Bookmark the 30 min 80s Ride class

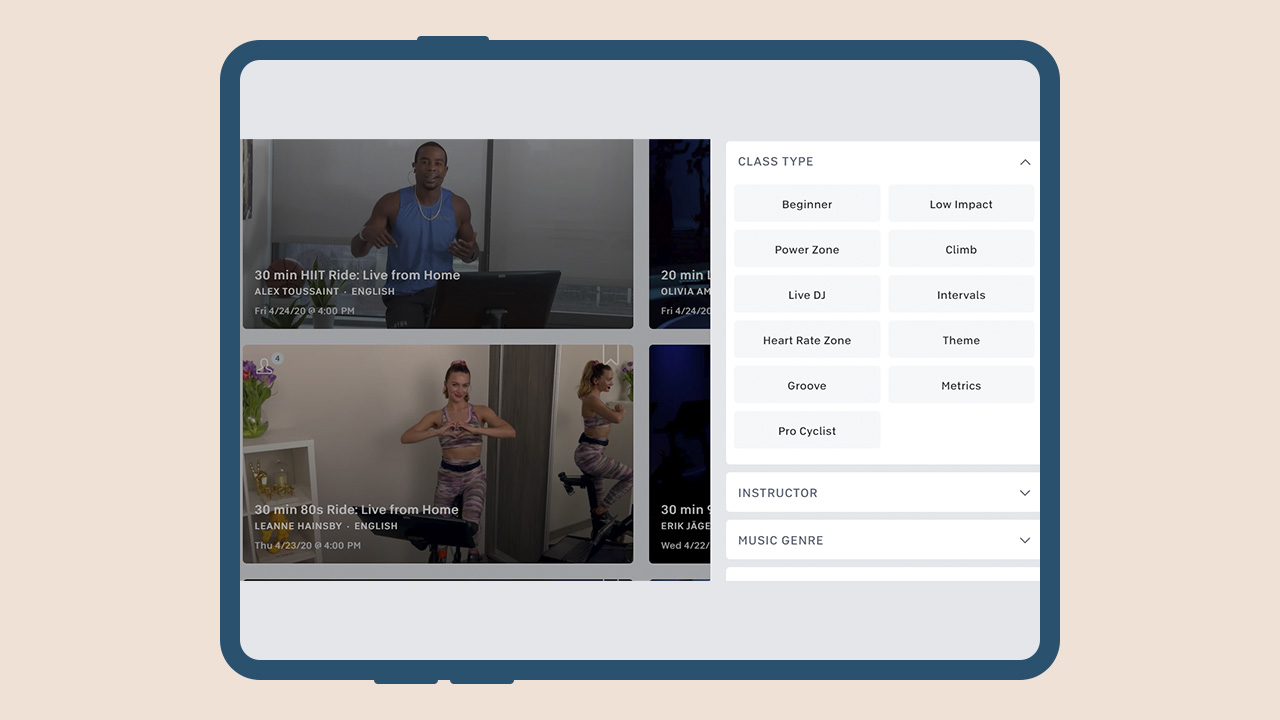pos(610,356)
